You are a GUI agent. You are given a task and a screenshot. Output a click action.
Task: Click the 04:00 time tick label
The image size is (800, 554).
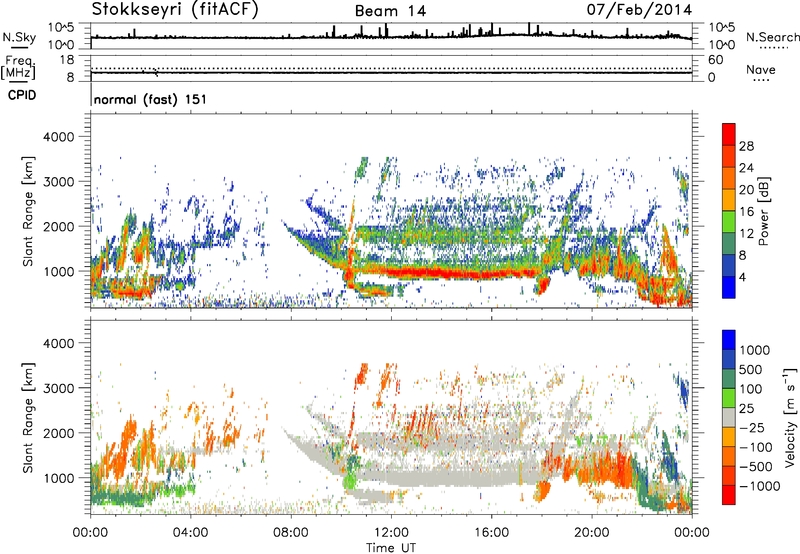click(190, 533)
